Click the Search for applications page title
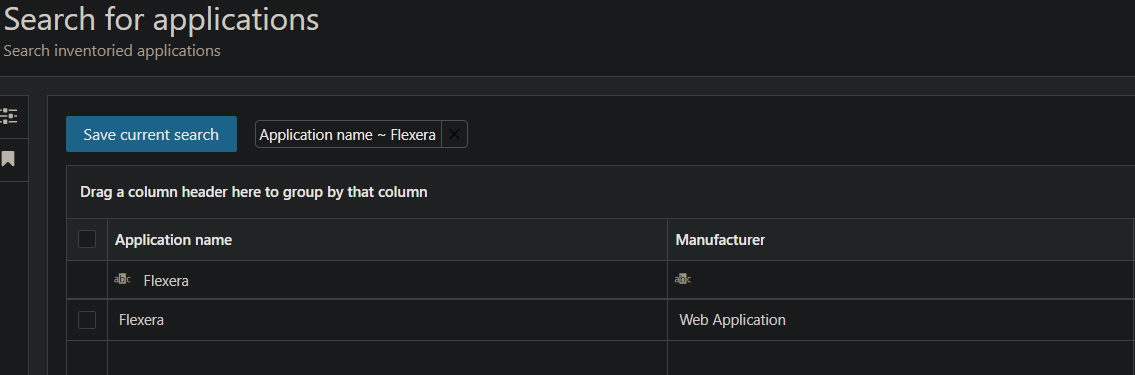This screenshot has width=1135, height=375. (161, 19)
